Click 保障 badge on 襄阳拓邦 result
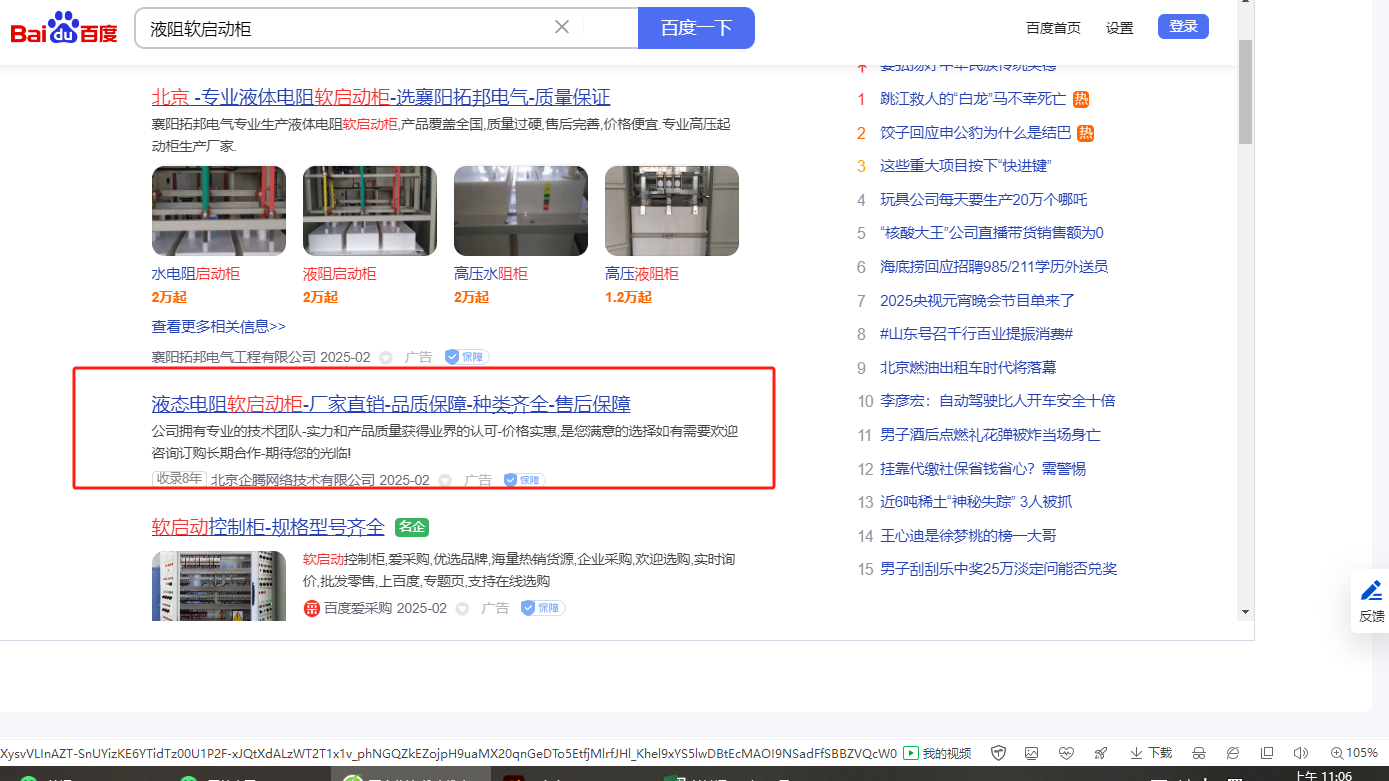This screenshot has width=1389, height=781. [x=467, y=357]
